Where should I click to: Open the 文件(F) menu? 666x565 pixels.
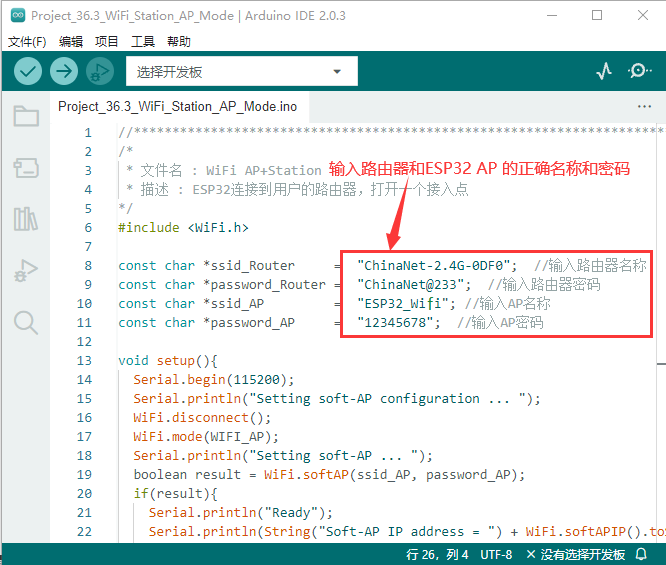[27, 41]
